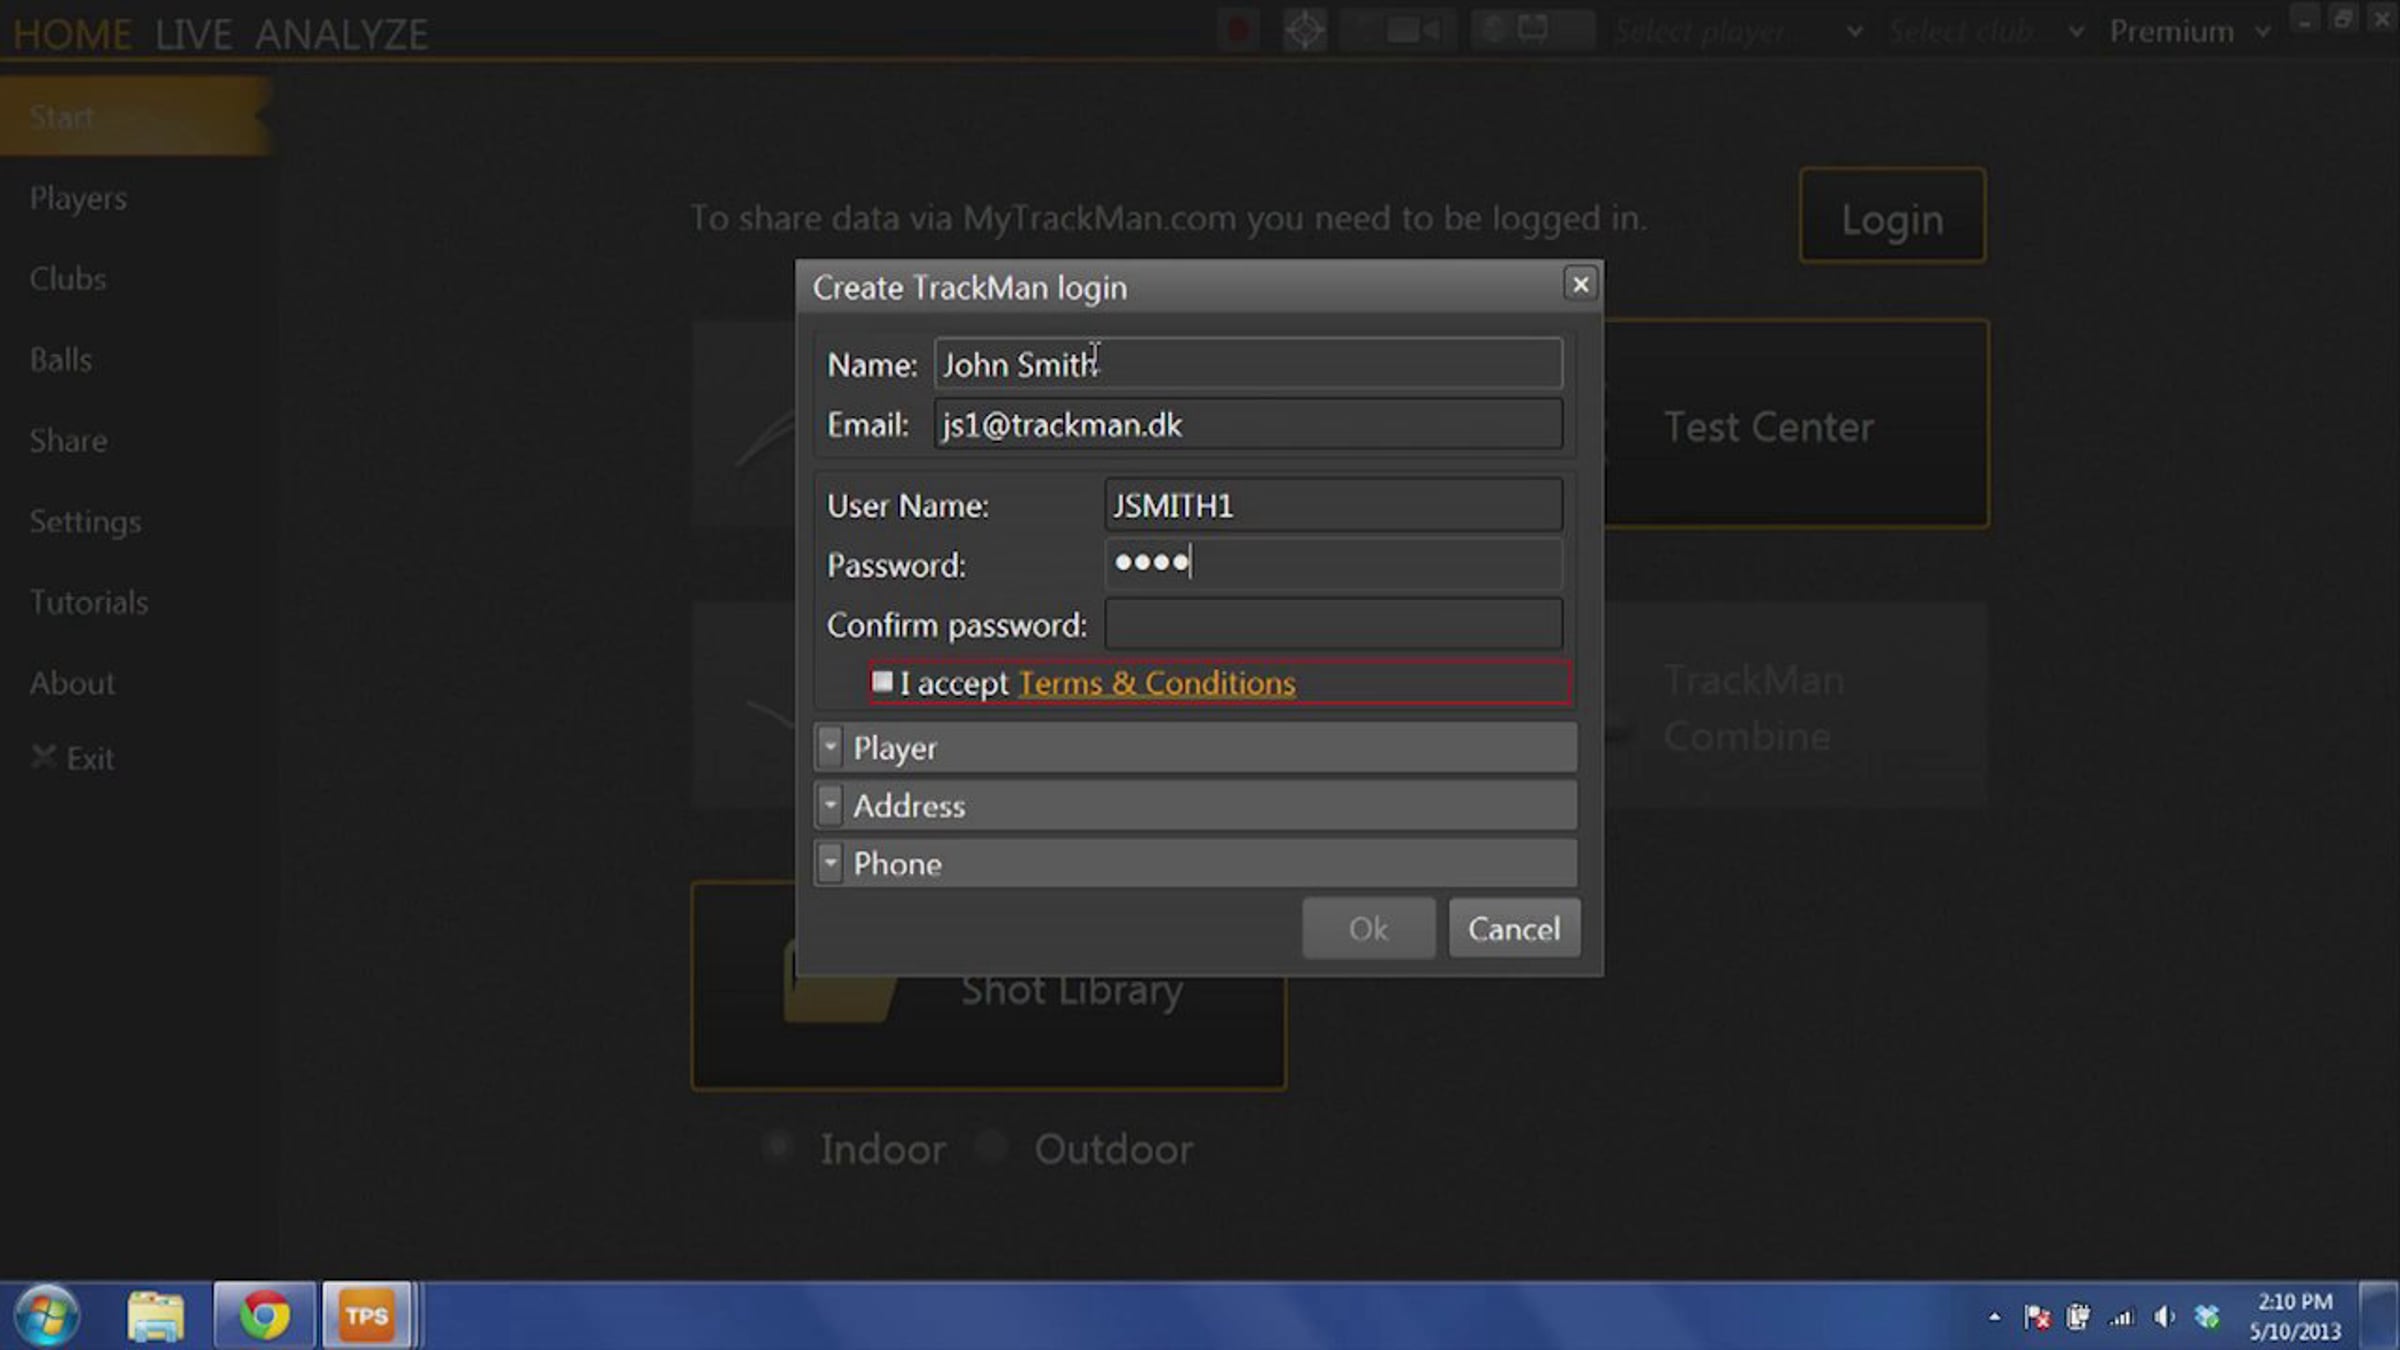Click the Cancel button
The height and width of the screenshot is (1350, 2400).
point(1514,929)
